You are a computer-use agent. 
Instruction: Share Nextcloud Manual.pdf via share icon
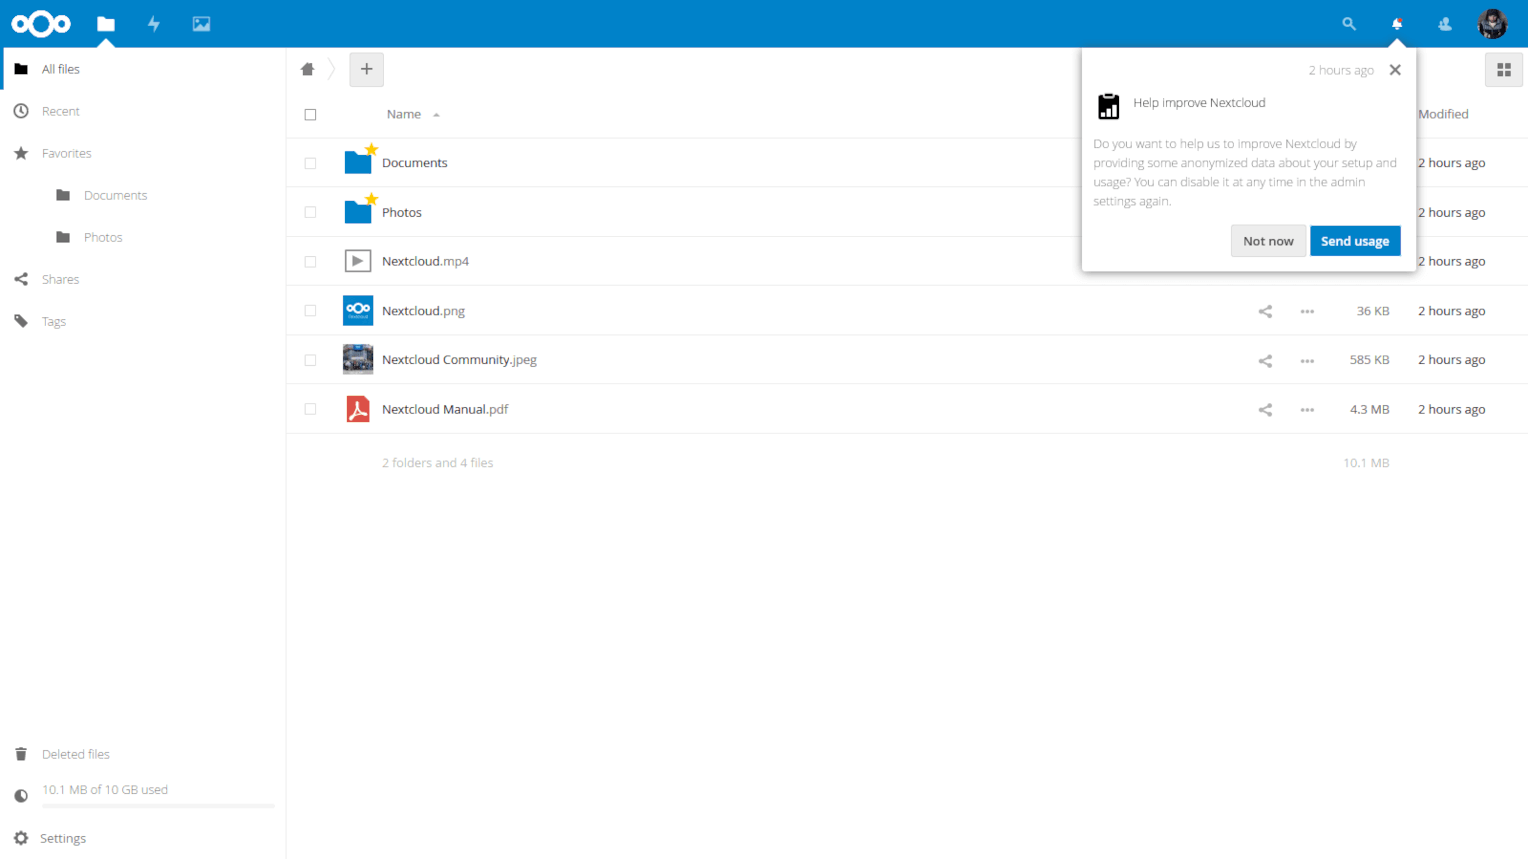point(1265,409)
